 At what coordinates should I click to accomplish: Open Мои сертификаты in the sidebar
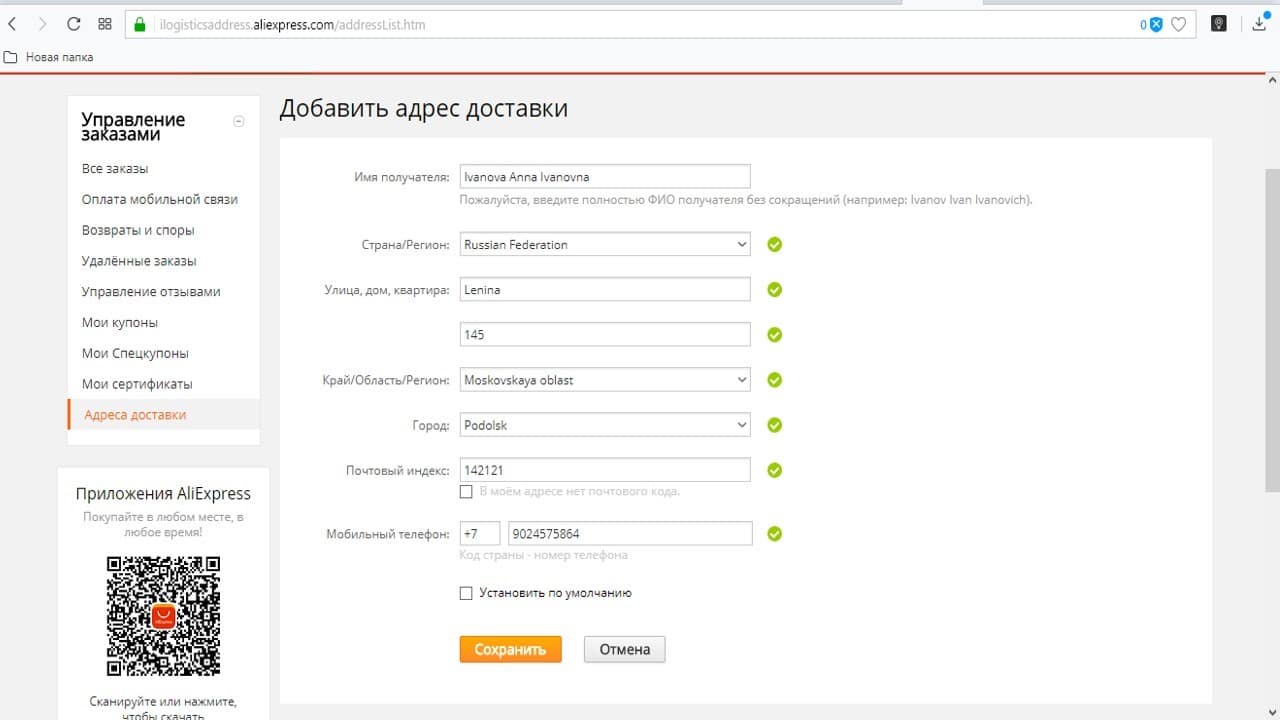(137, 384)
